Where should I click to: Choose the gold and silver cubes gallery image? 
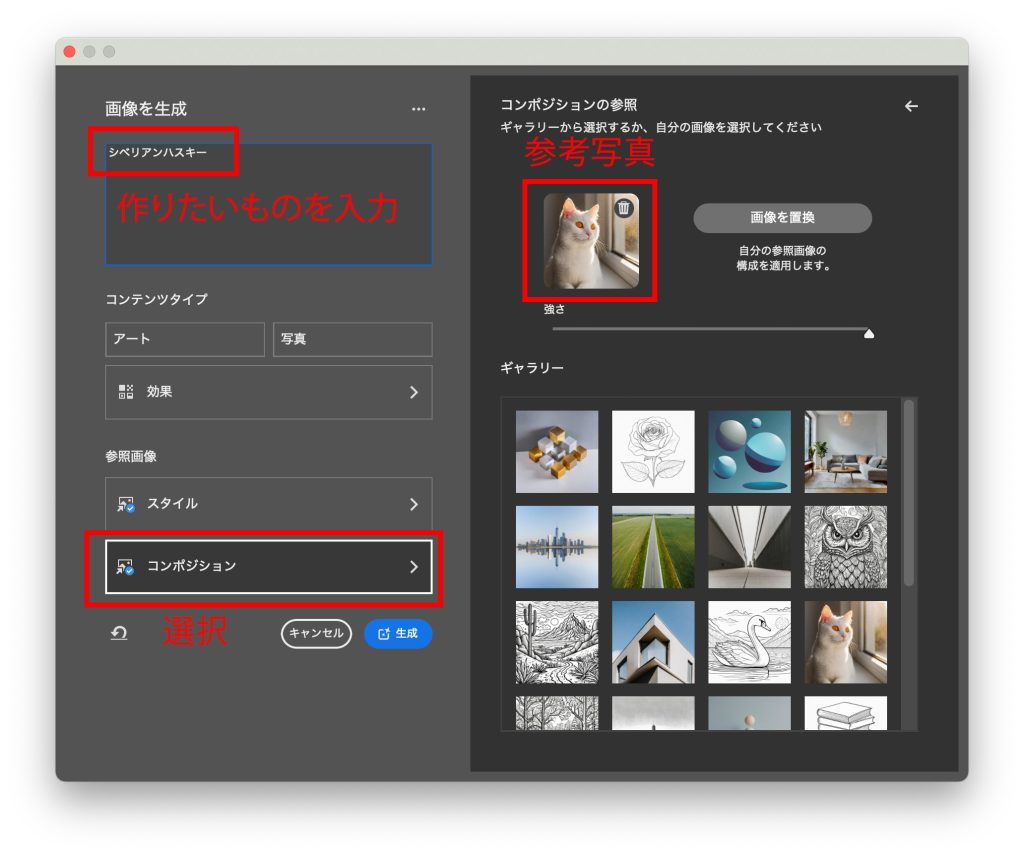(556, 451)
